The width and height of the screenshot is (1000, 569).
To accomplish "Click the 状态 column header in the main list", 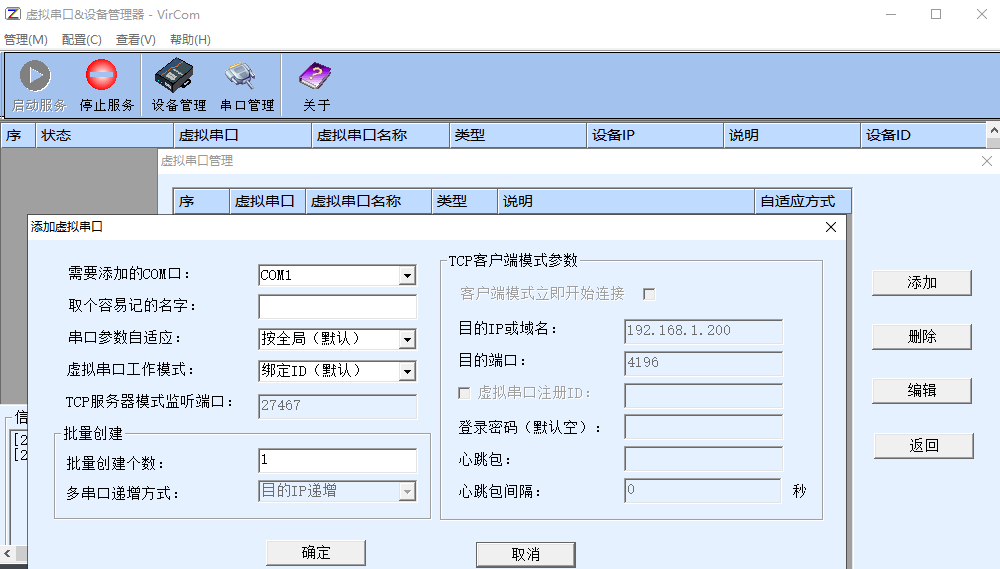I will tap(104, 135).
